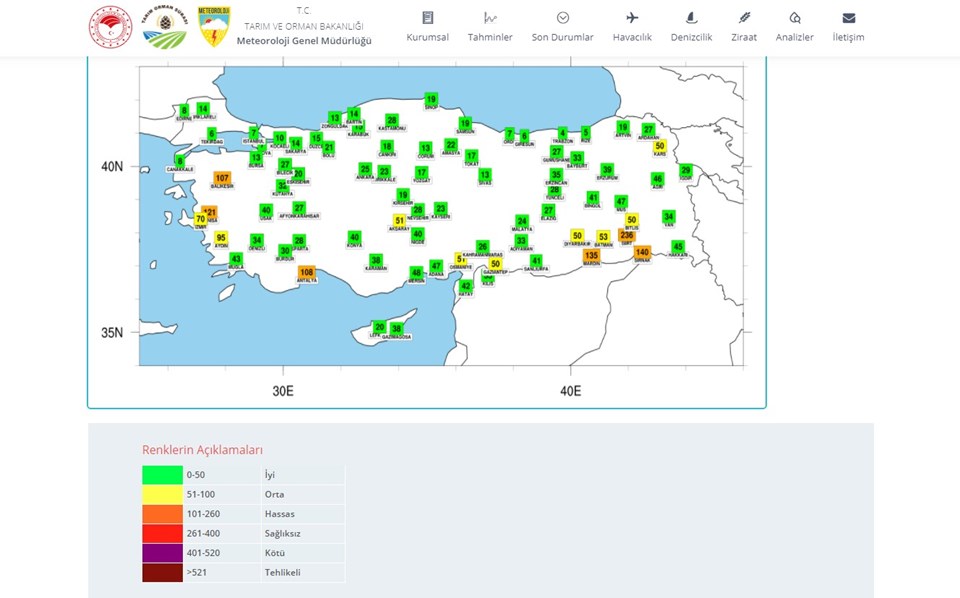Click the İletişim envelope icon

tap(848, 18)
